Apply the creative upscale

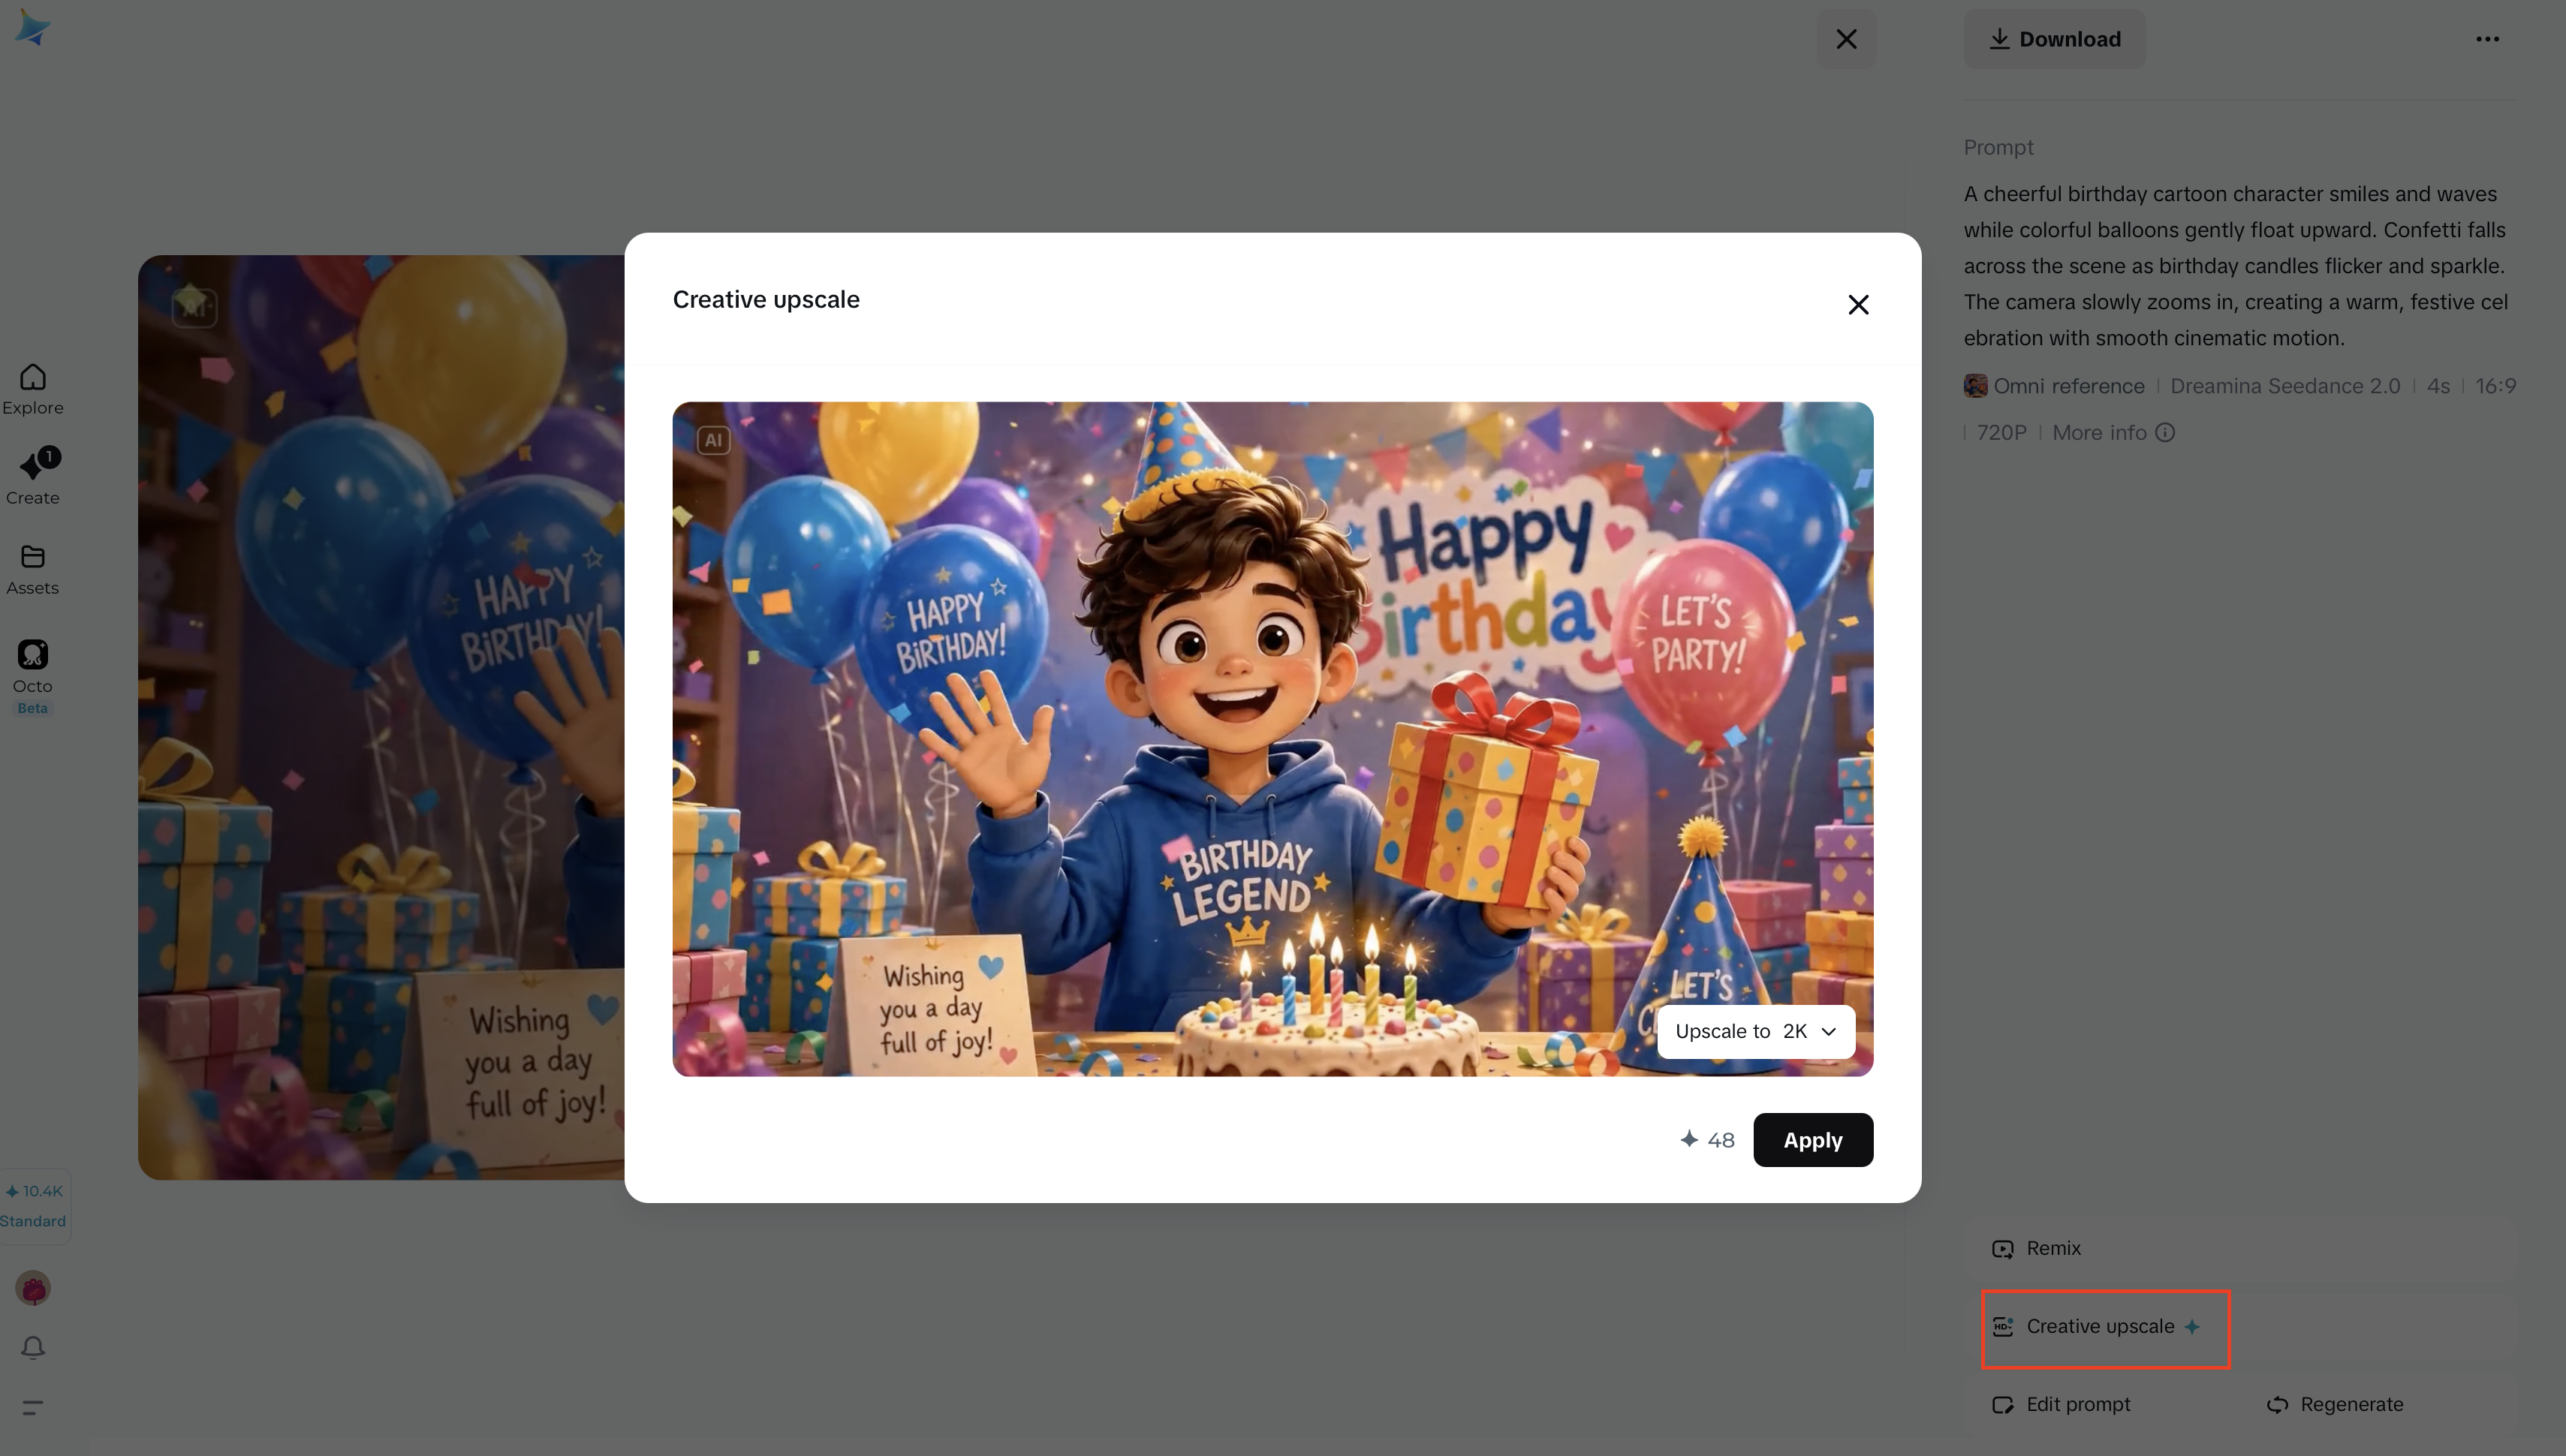click(x=1813, y=1140)
